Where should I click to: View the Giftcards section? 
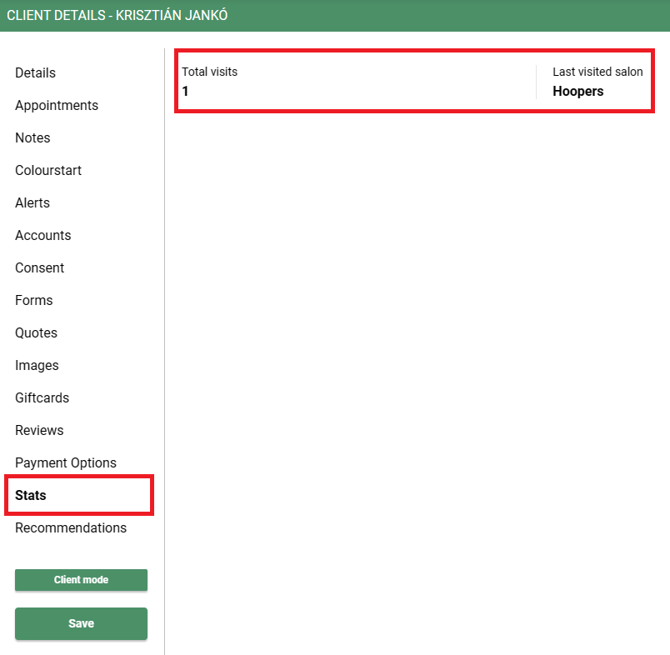tap(42, 398)
